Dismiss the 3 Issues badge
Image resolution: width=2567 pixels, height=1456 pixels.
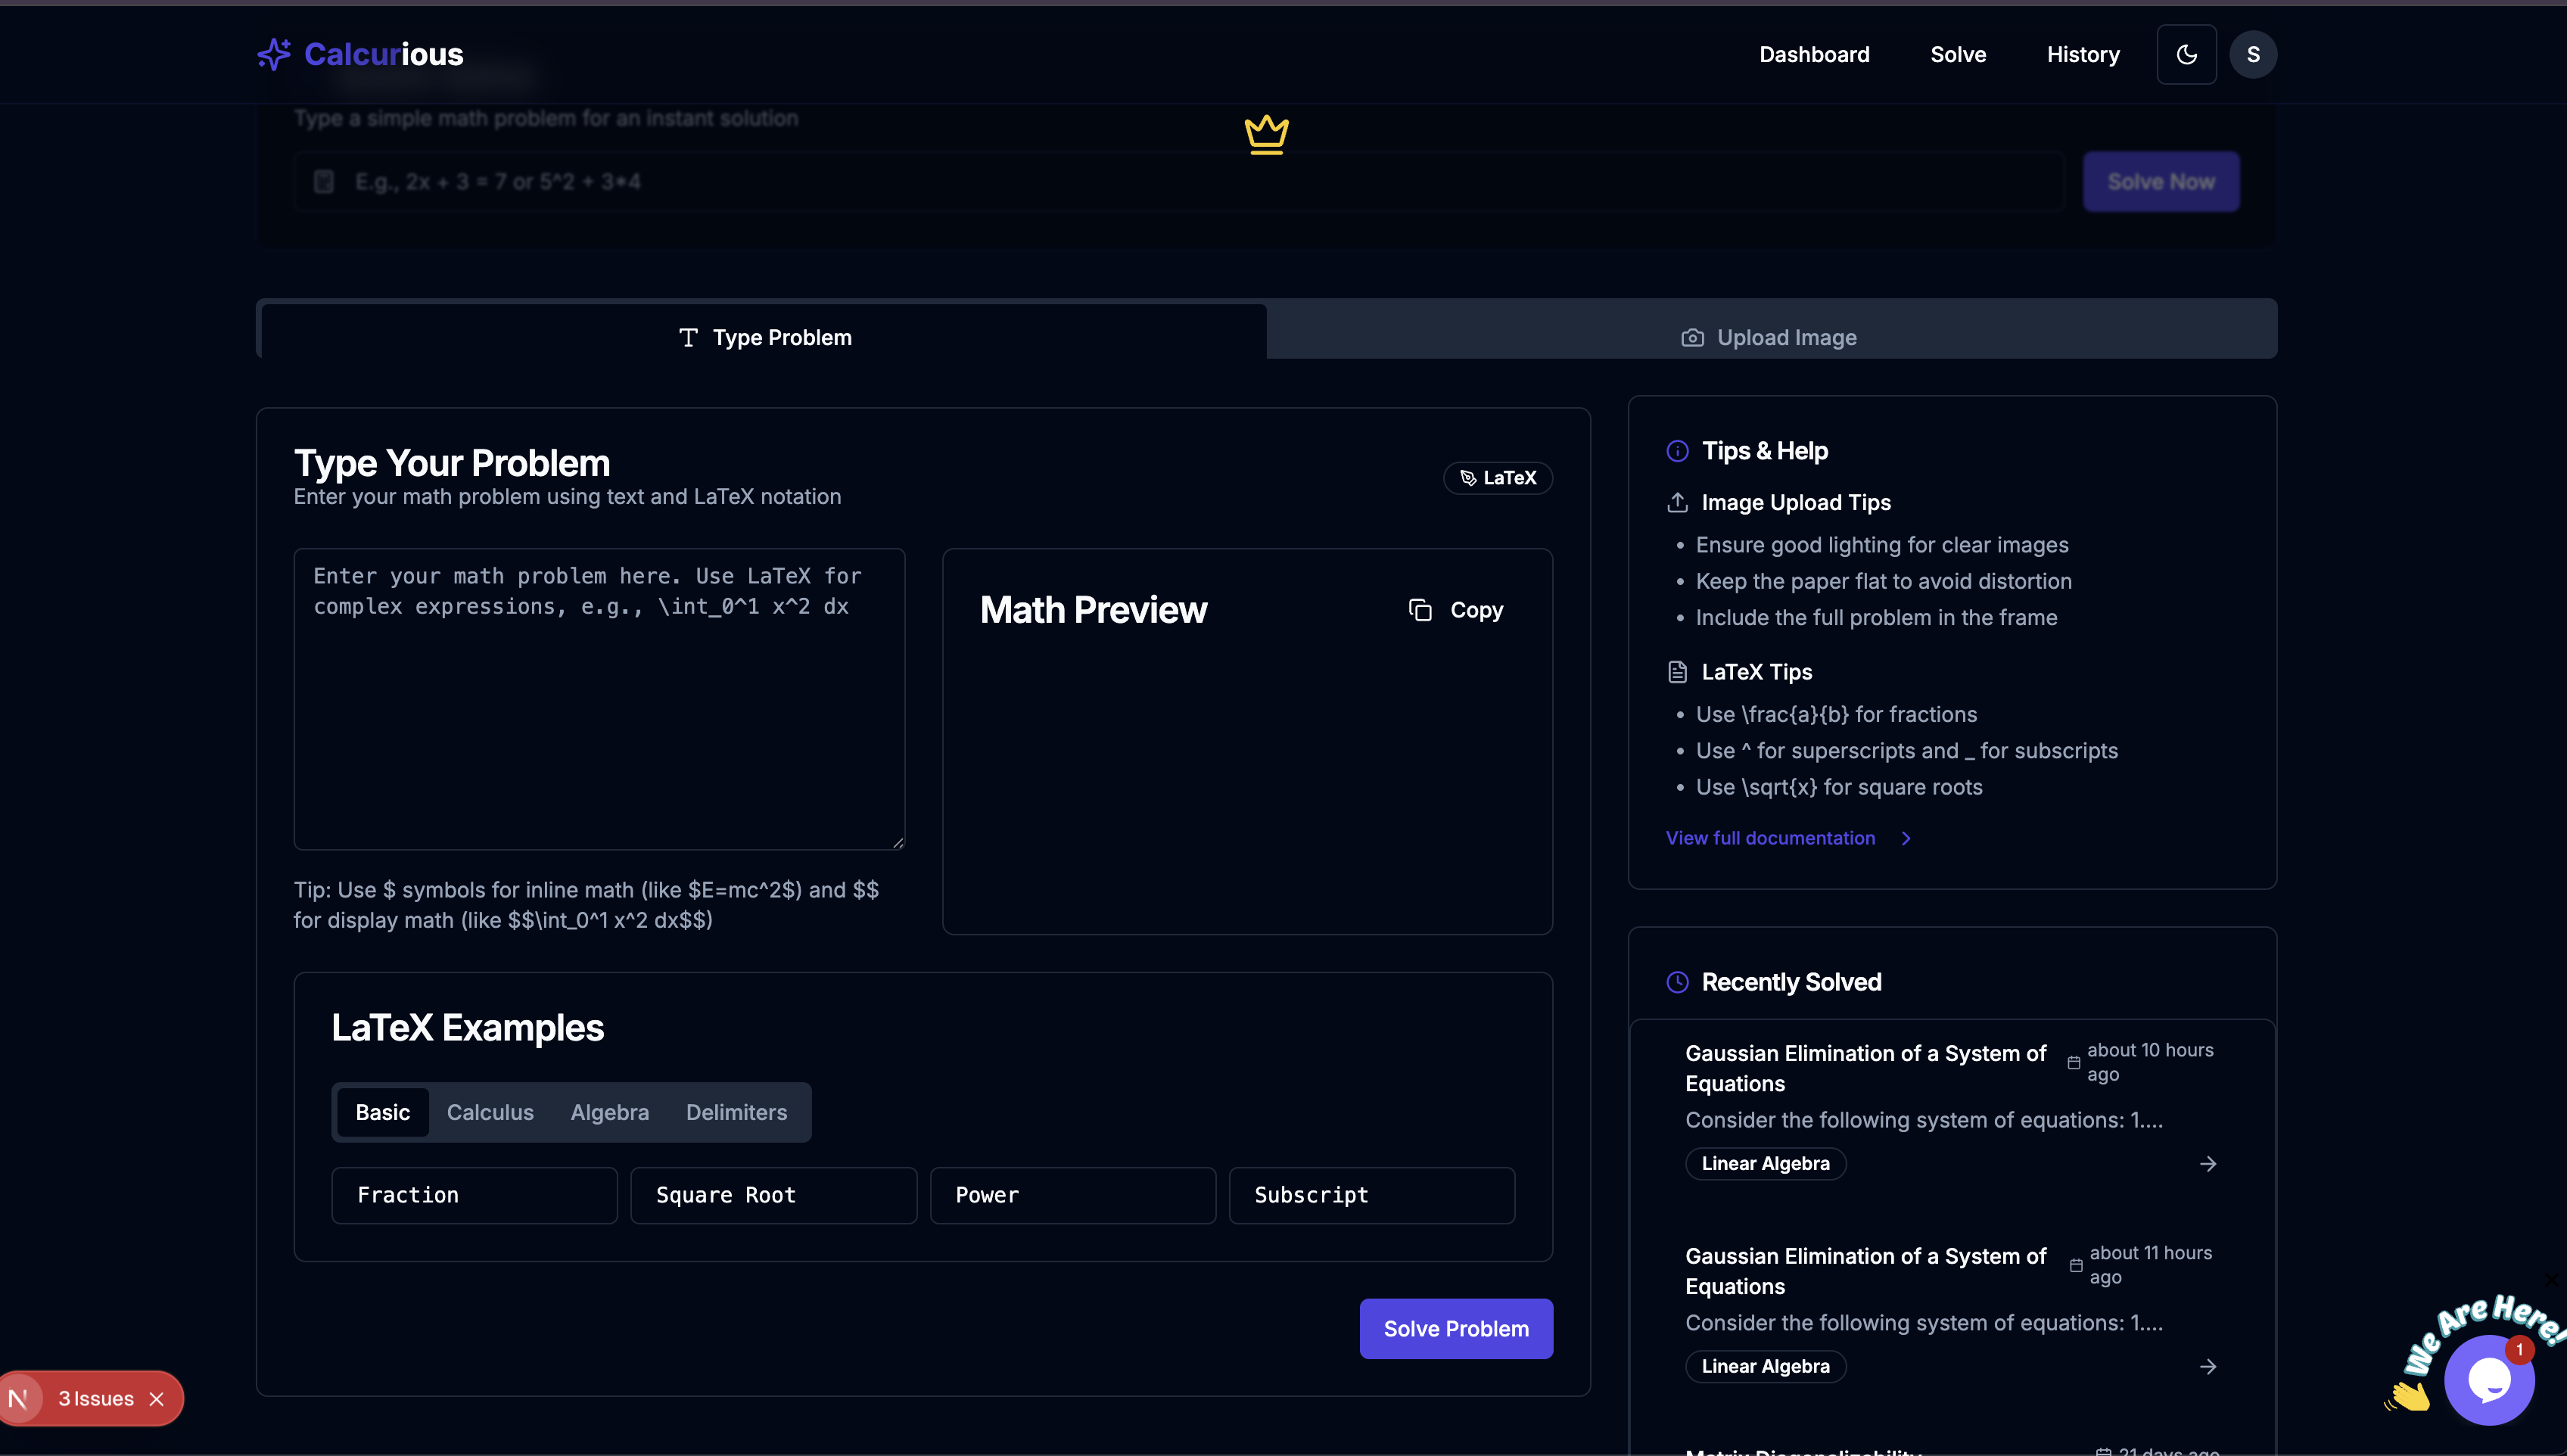click(157, 1399)
